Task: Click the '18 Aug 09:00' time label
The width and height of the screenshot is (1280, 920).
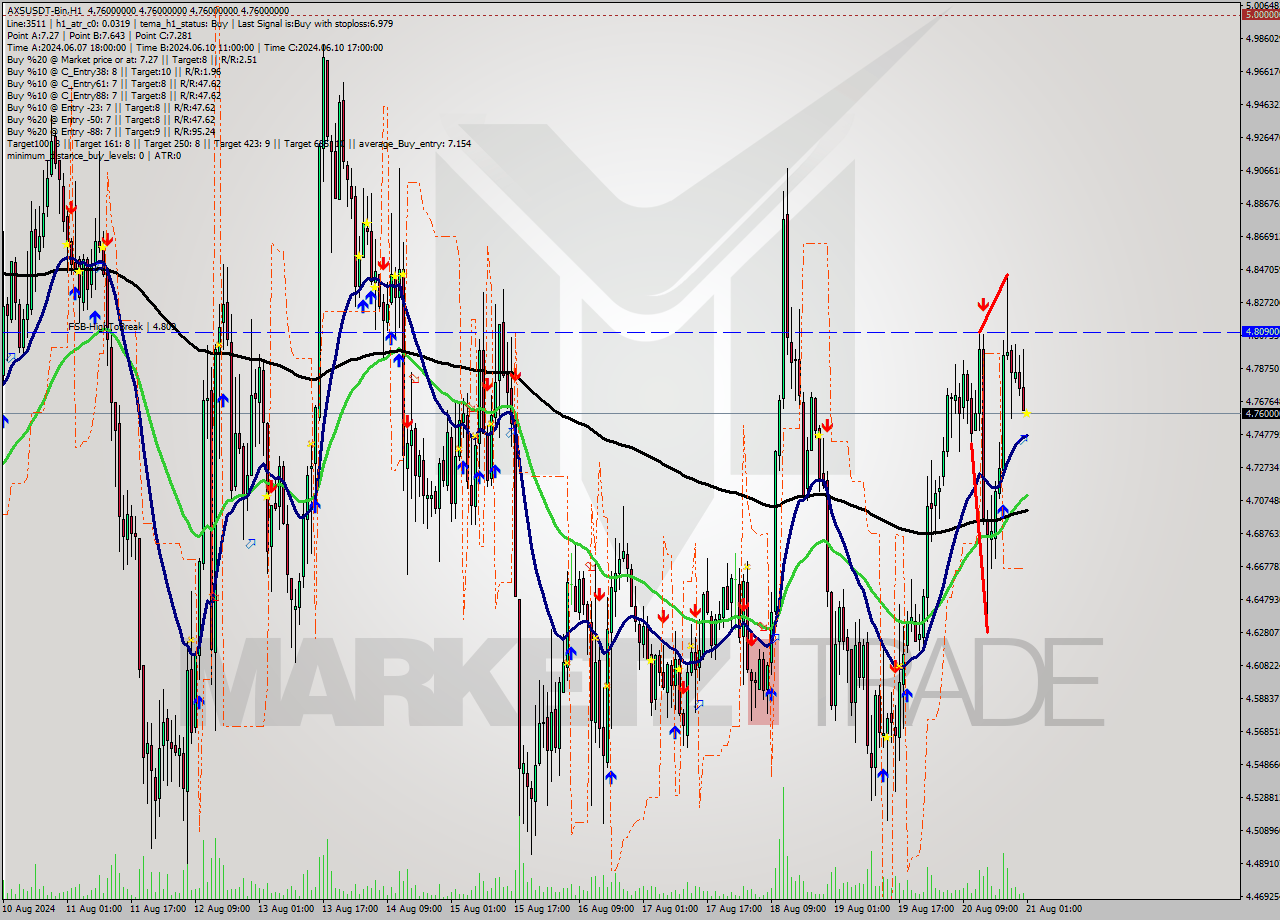Action: click(x=798, y=909)
